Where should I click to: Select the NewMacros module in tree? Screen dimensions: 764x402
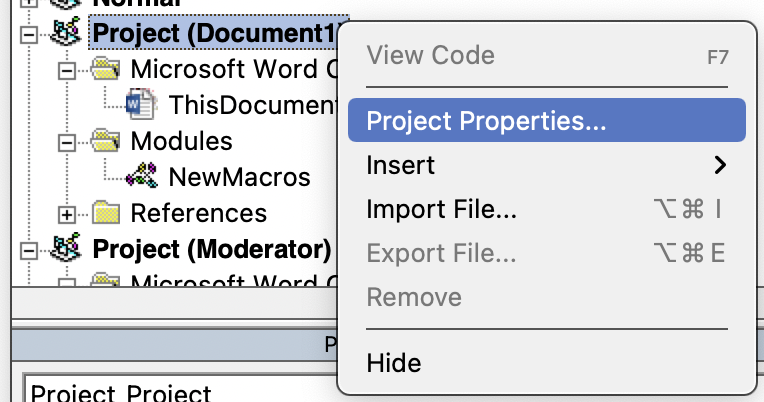tap(239, 177)
